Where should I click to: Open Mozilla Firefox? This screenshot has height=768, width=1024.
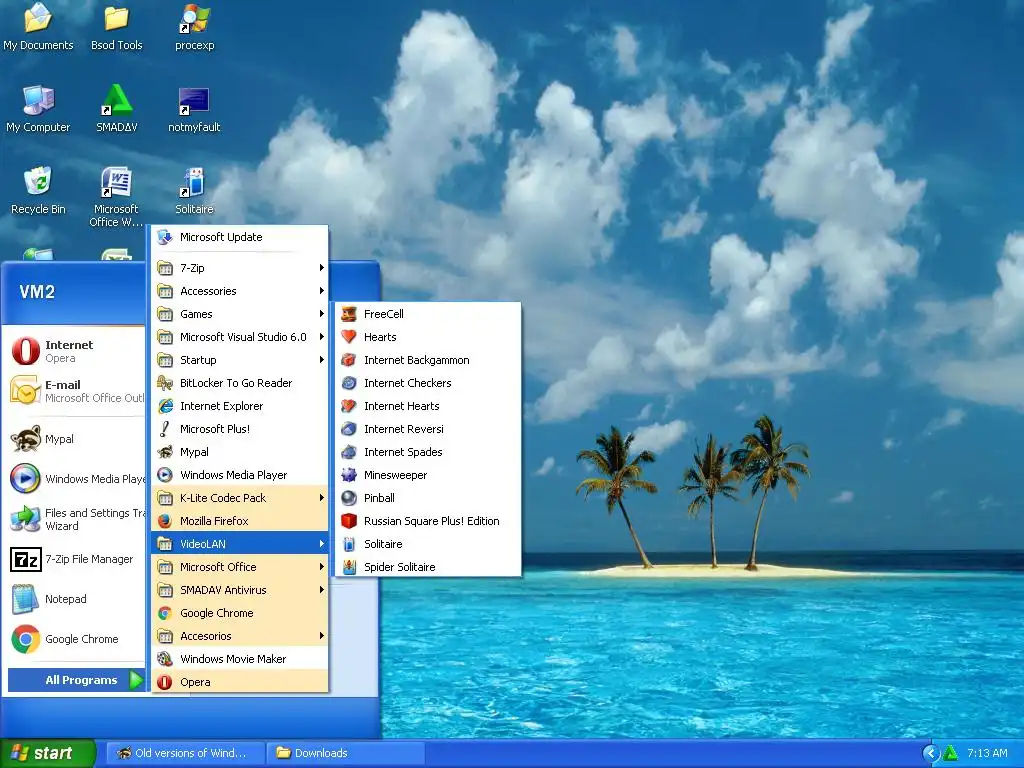click(x=240, y=521)
